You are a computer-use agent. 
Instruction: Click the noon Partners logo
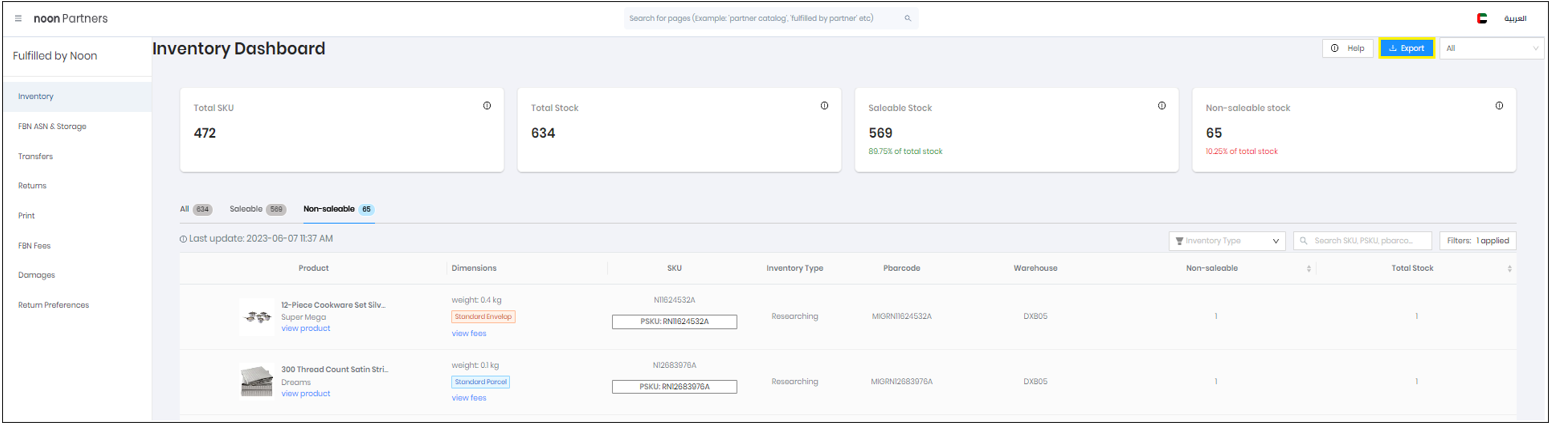70,19
